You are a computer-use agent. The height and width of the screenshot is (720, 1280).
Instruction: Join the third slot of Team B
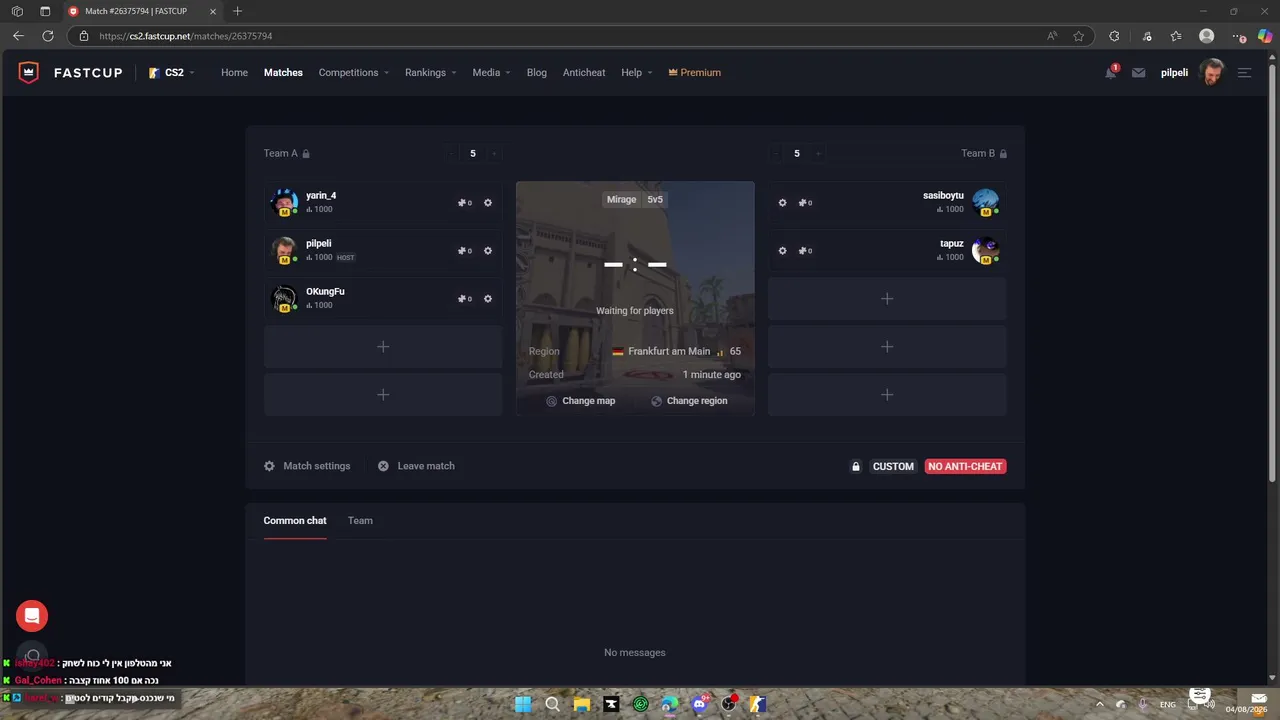click(887, 299)
